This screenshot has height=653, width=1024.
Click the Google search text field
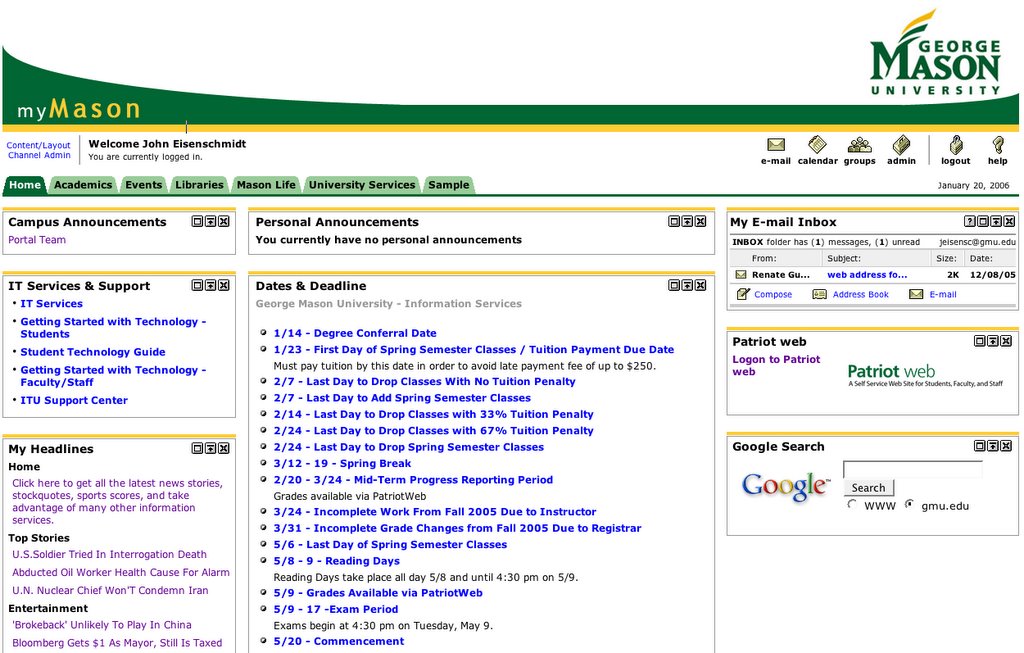pos(913,470)
